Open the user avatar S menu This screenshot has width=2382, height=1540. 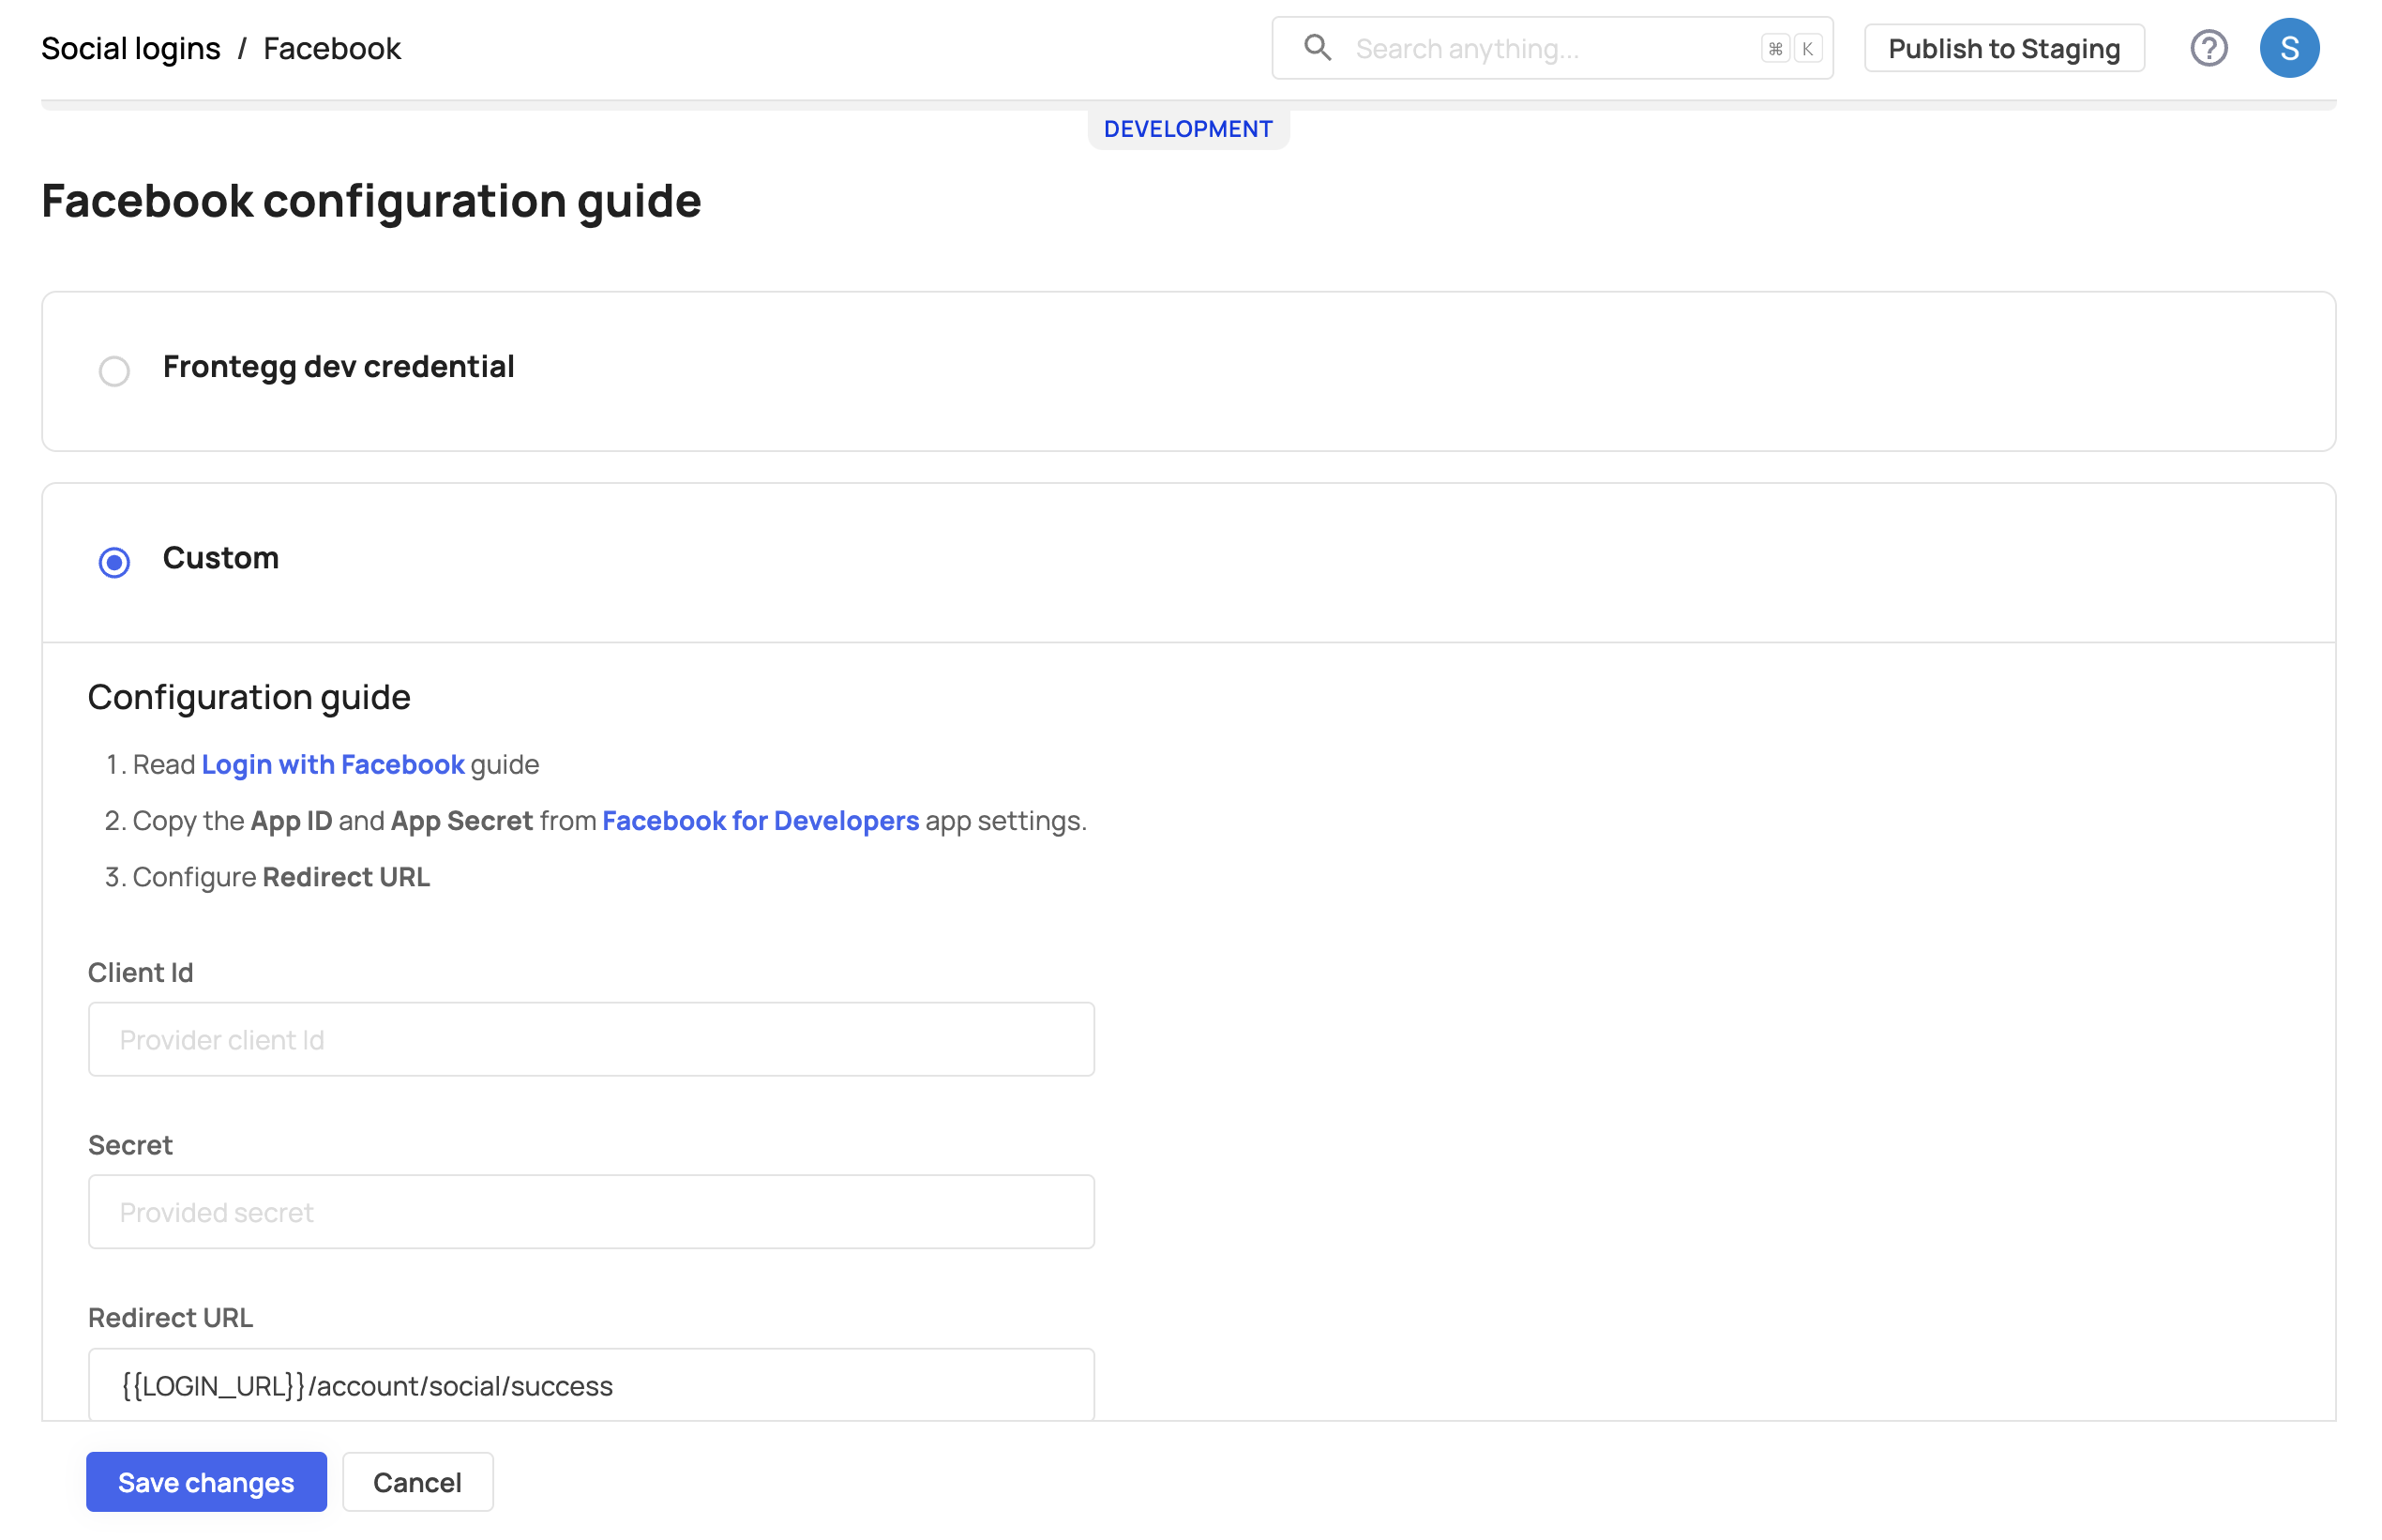[x=2288, y=48]
